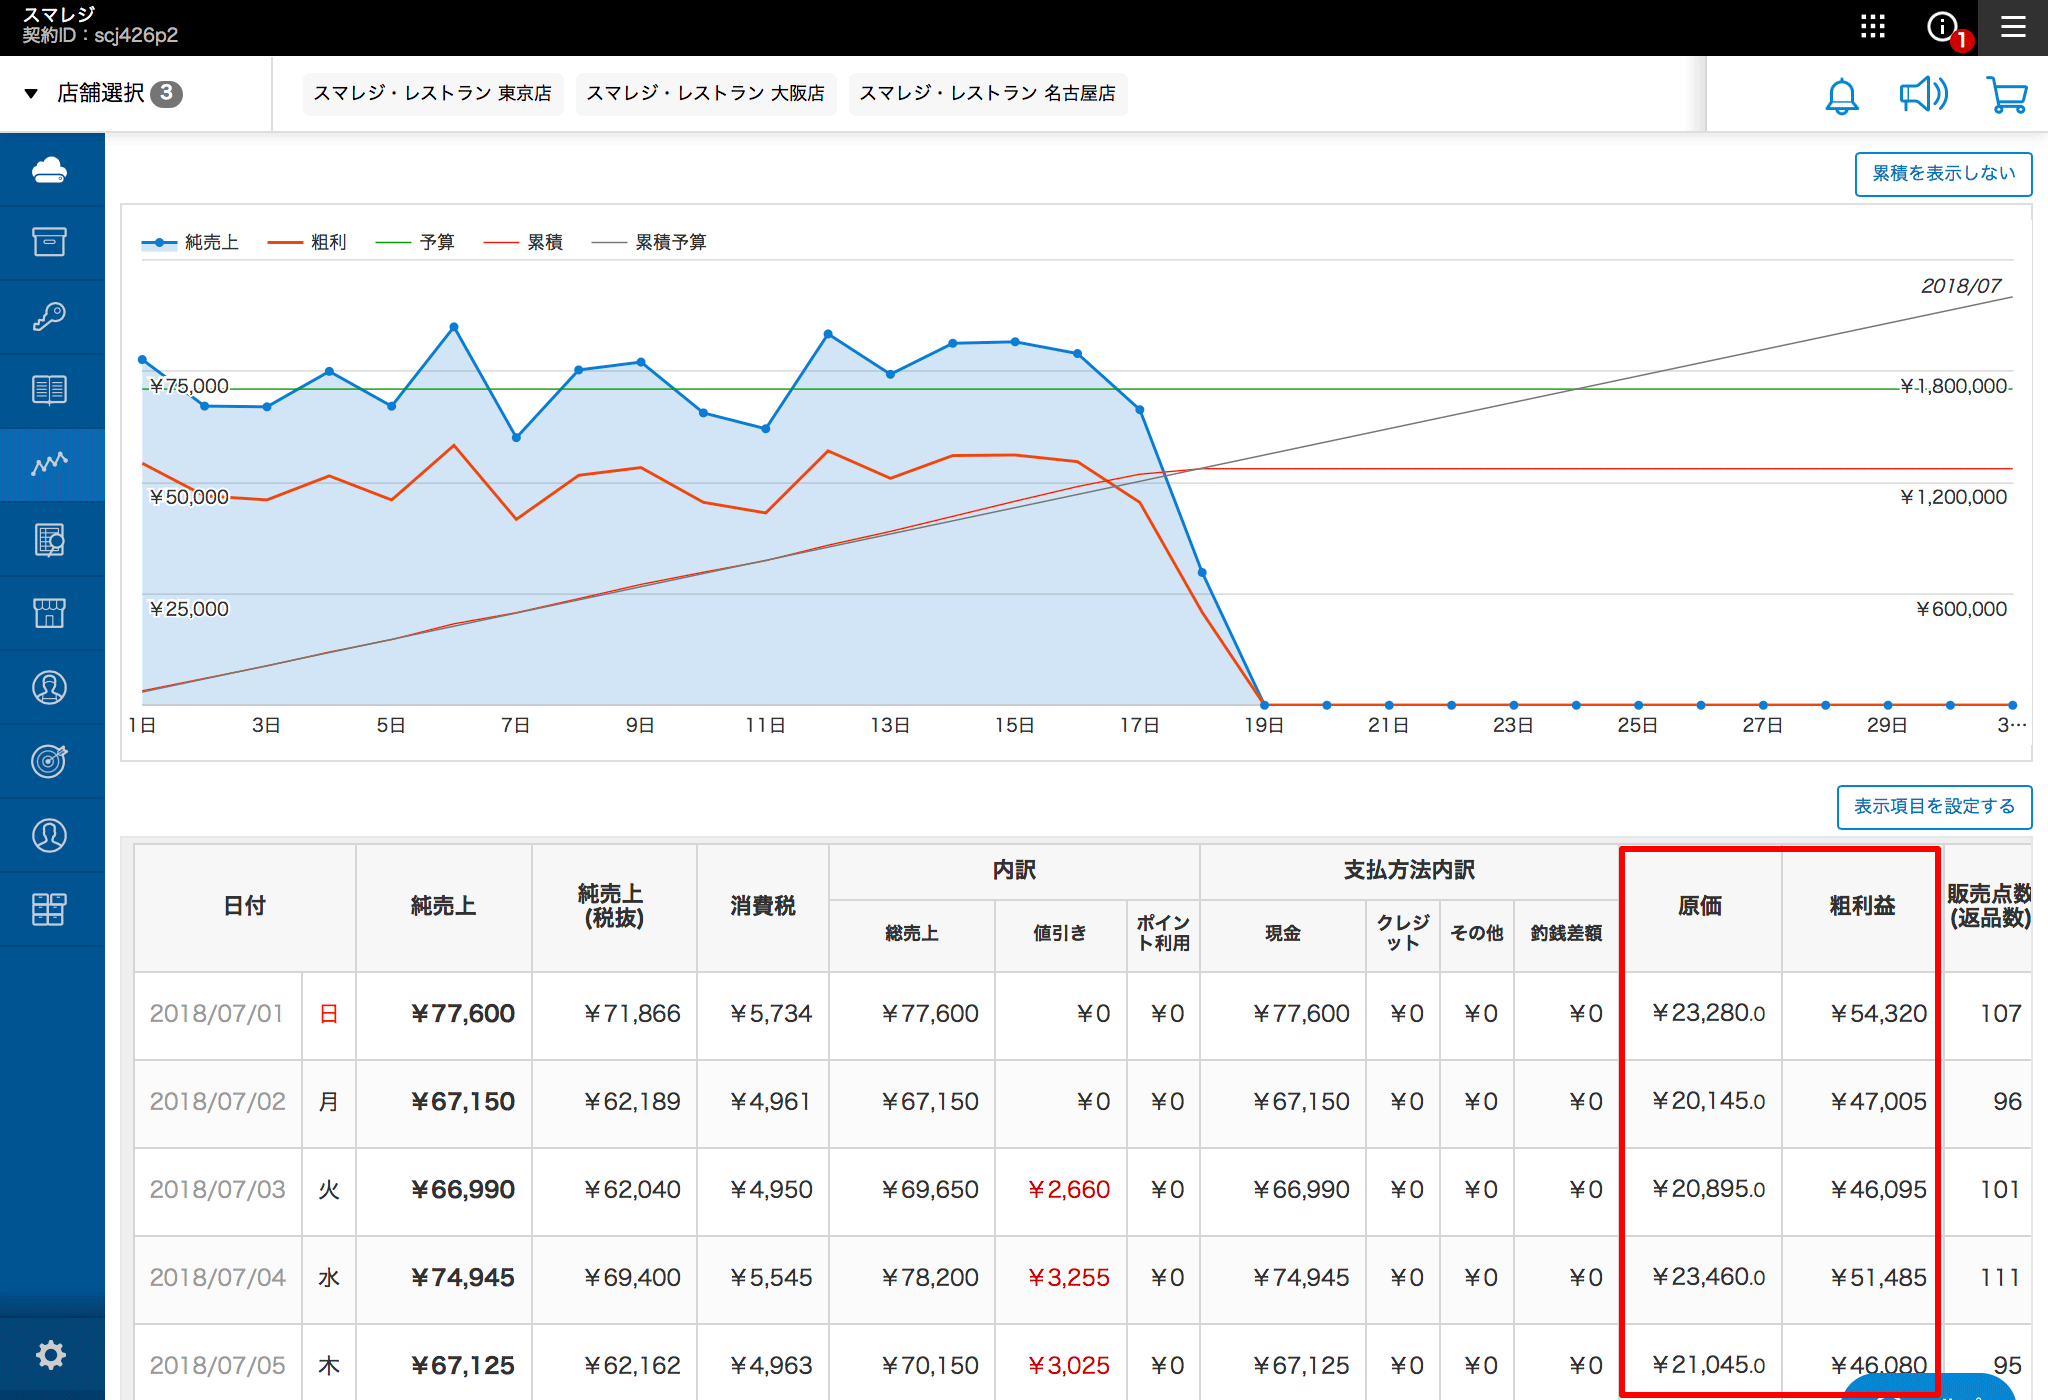
Task: Click the 消費税 column header
Action: click(763, 907)
